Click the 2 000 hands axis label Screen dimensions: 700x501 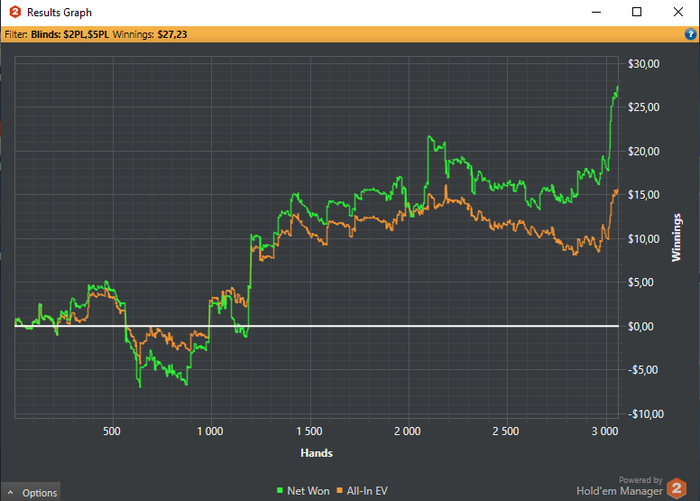pos(408,431)
